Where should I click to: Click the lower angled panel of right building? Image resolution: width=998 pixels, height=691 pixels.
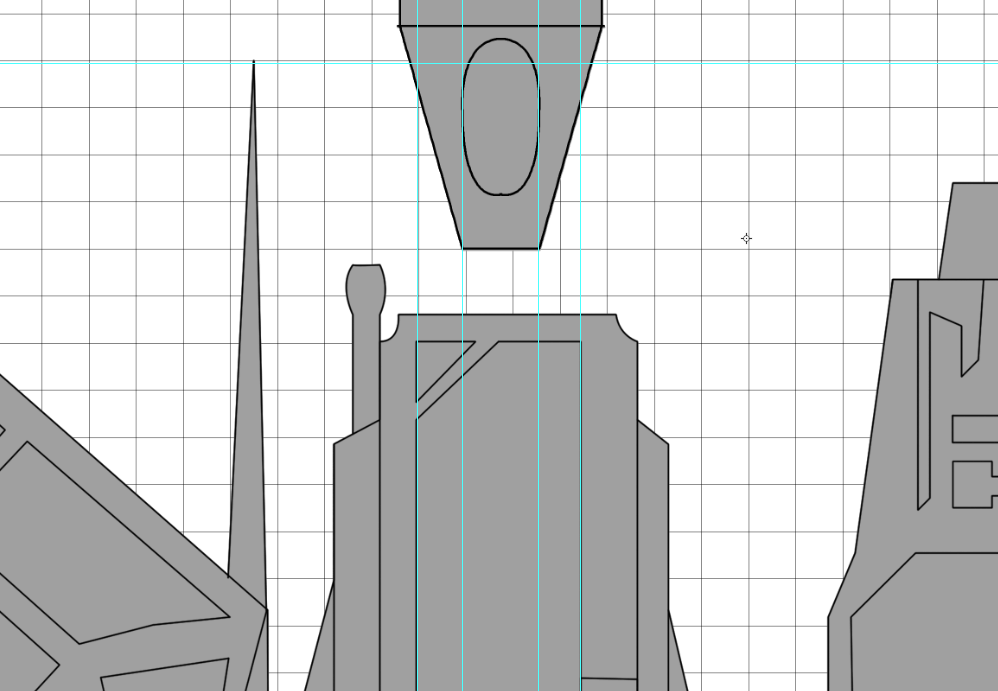930,630
